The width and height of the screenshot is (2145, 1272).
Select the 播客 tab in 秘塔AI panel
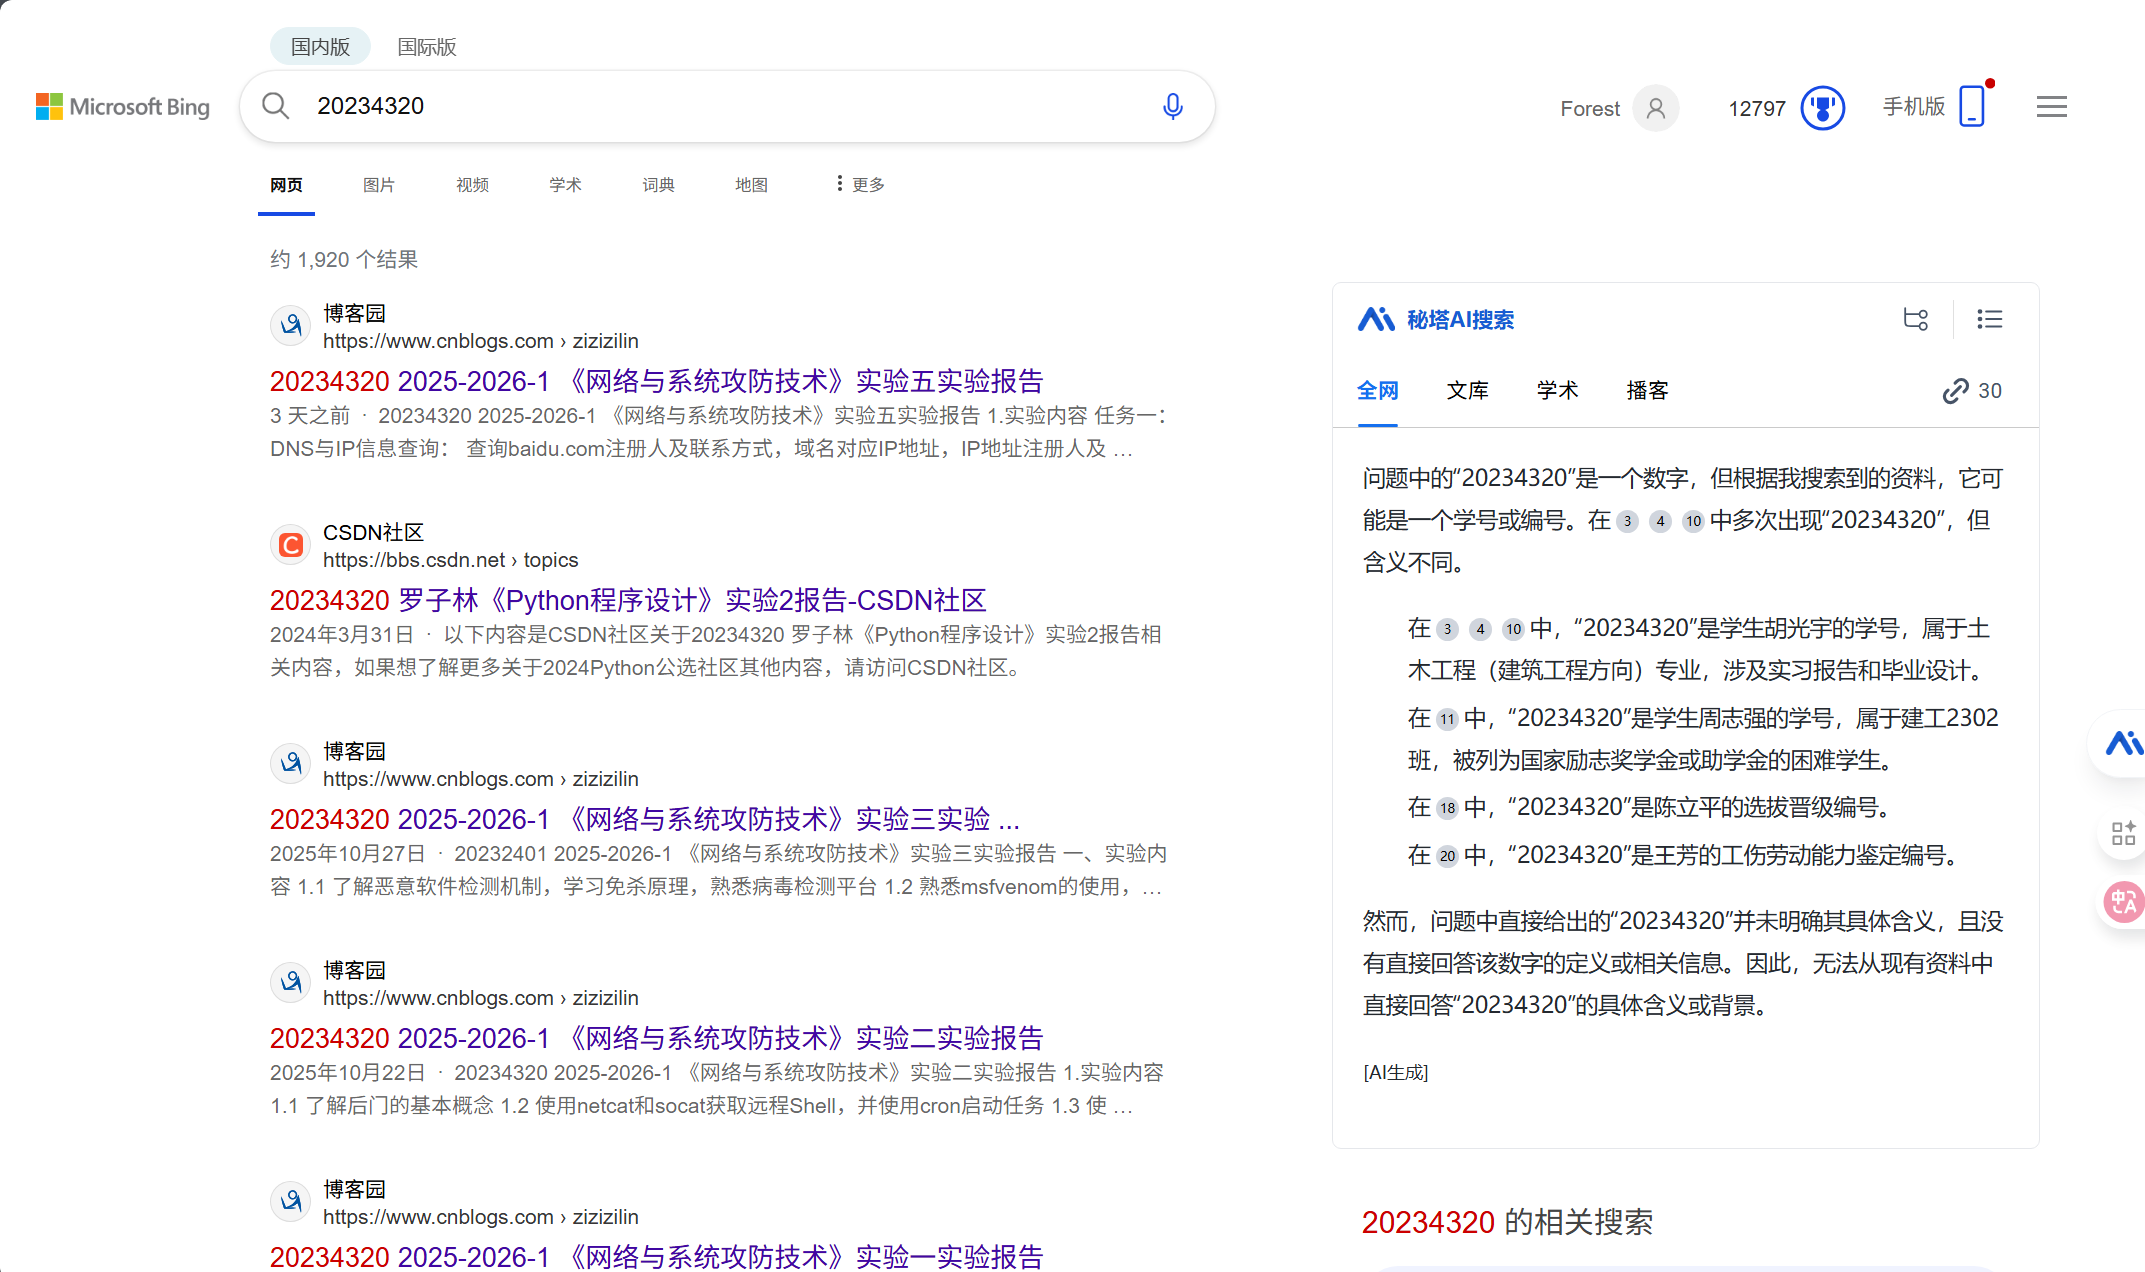1646,390
